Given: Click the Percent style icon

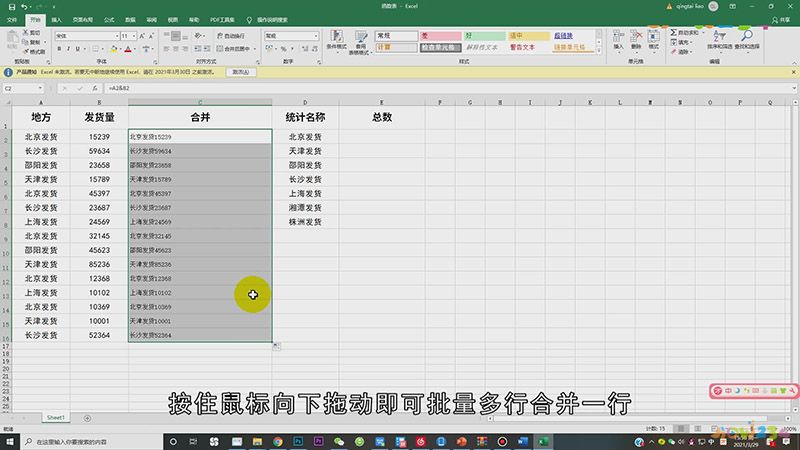Looking at the screenshot, I should point(283,48).
